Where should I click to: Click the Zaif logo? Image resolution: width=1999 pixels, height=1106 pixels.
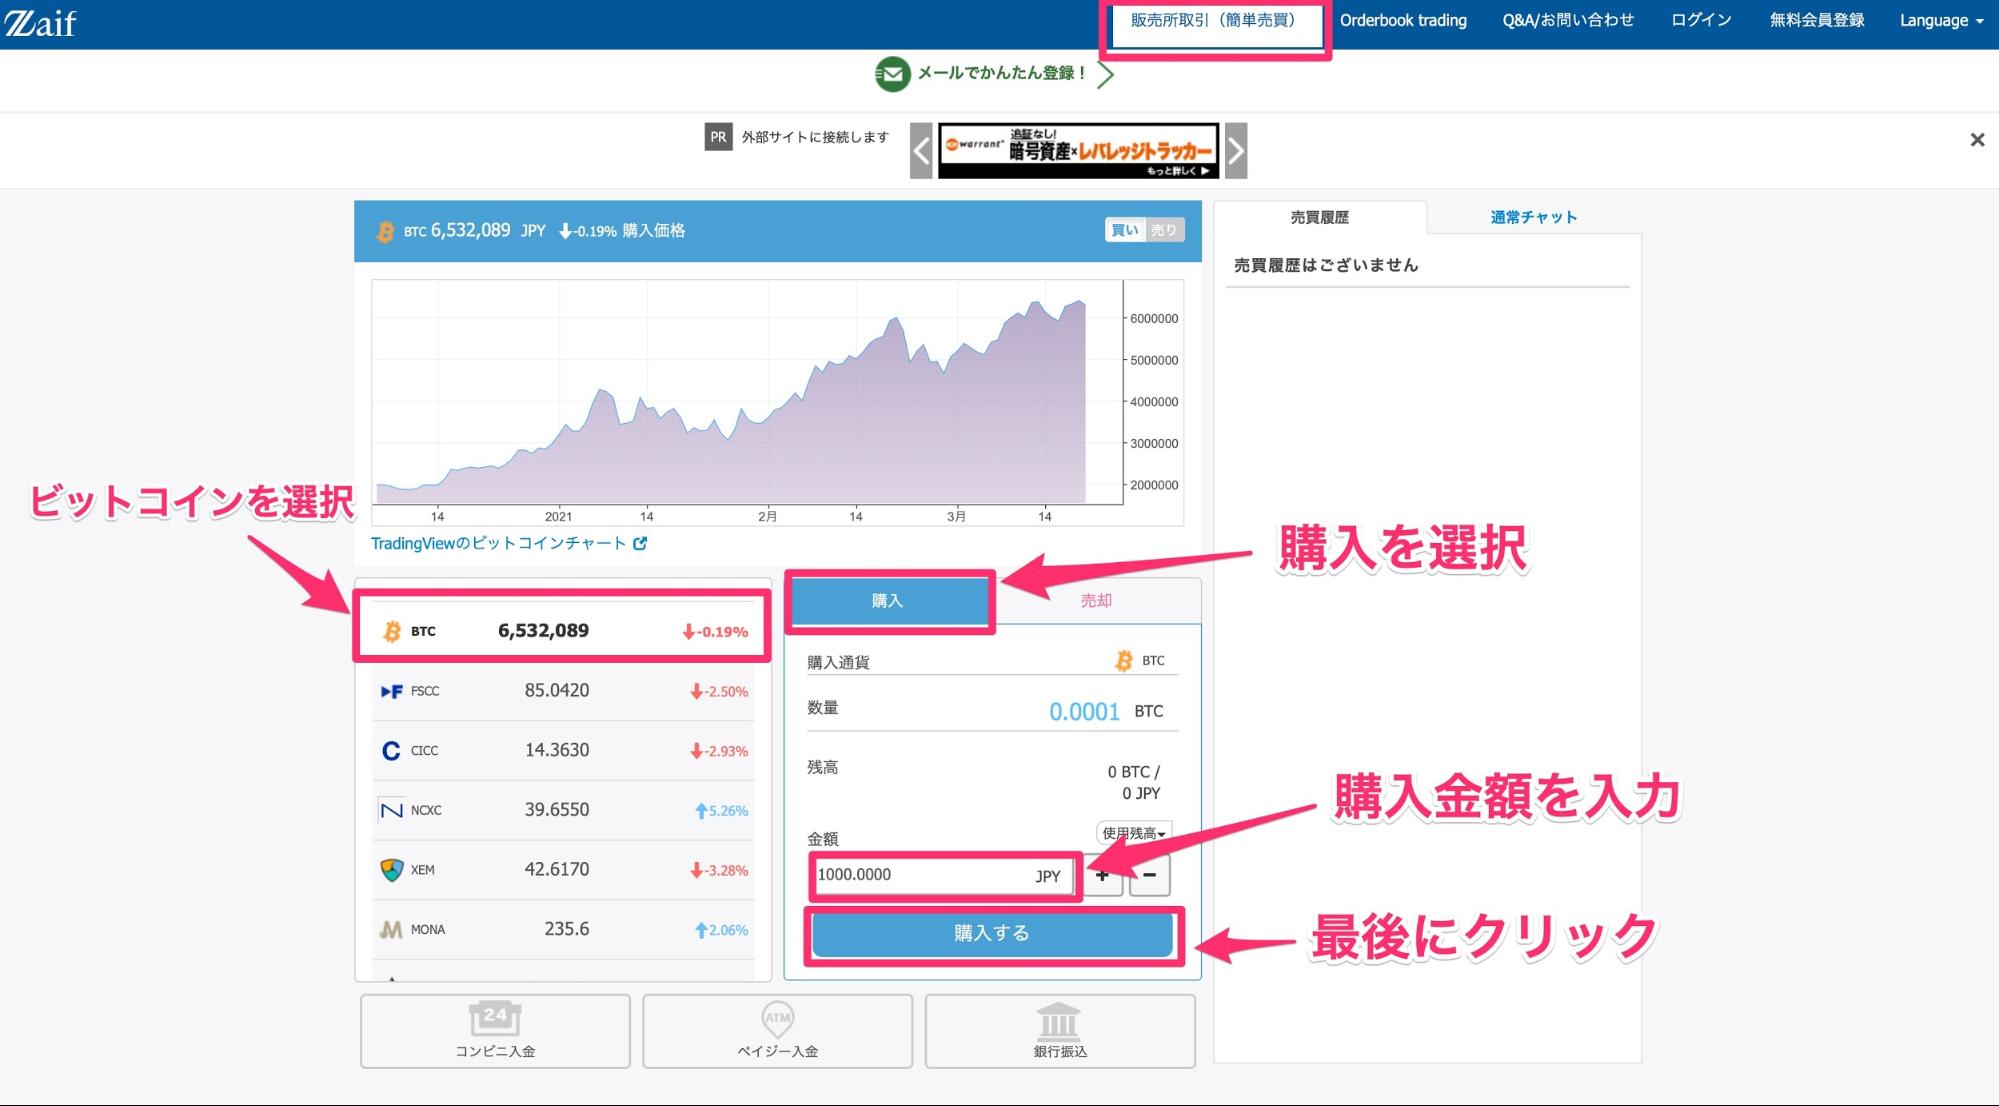(x=40, y=22)
